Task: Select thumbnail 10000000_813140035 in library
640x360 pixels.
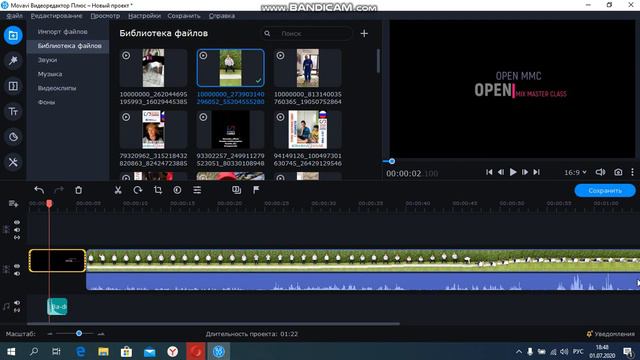Action: [x=307, y=68]
